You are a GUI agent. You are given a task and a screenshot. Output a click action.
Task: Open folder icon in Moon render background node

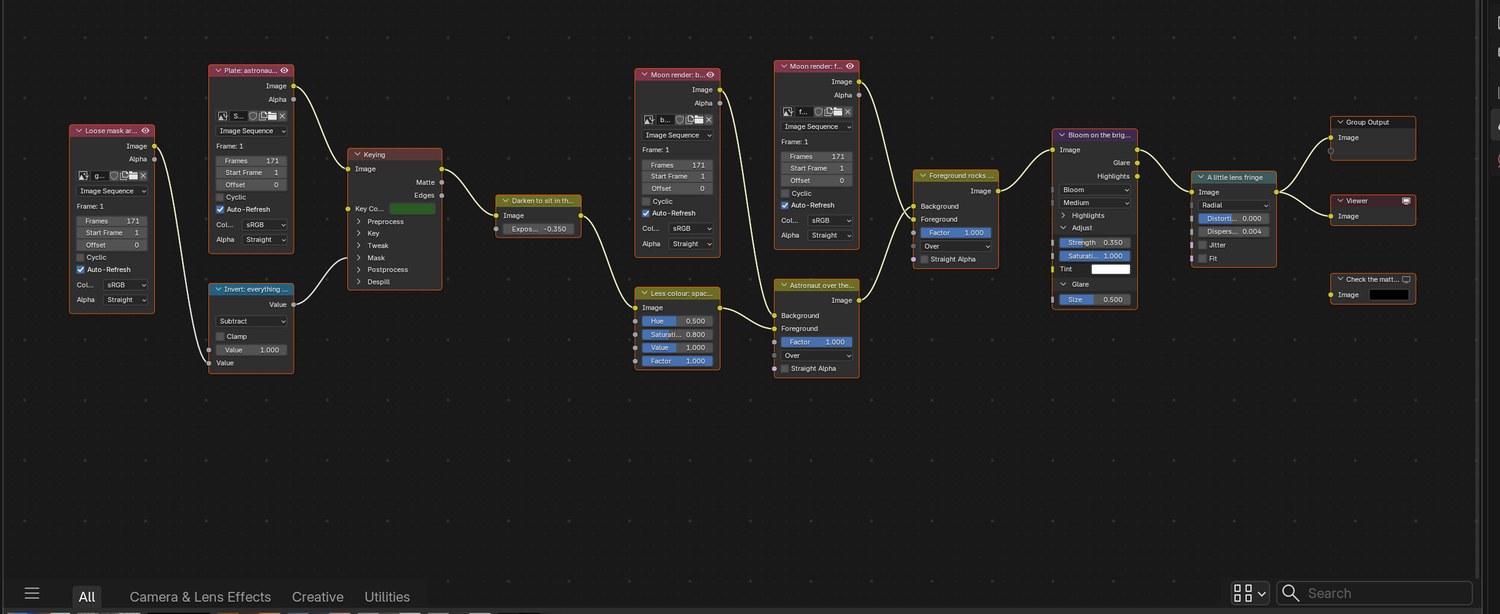click(699, 120)
